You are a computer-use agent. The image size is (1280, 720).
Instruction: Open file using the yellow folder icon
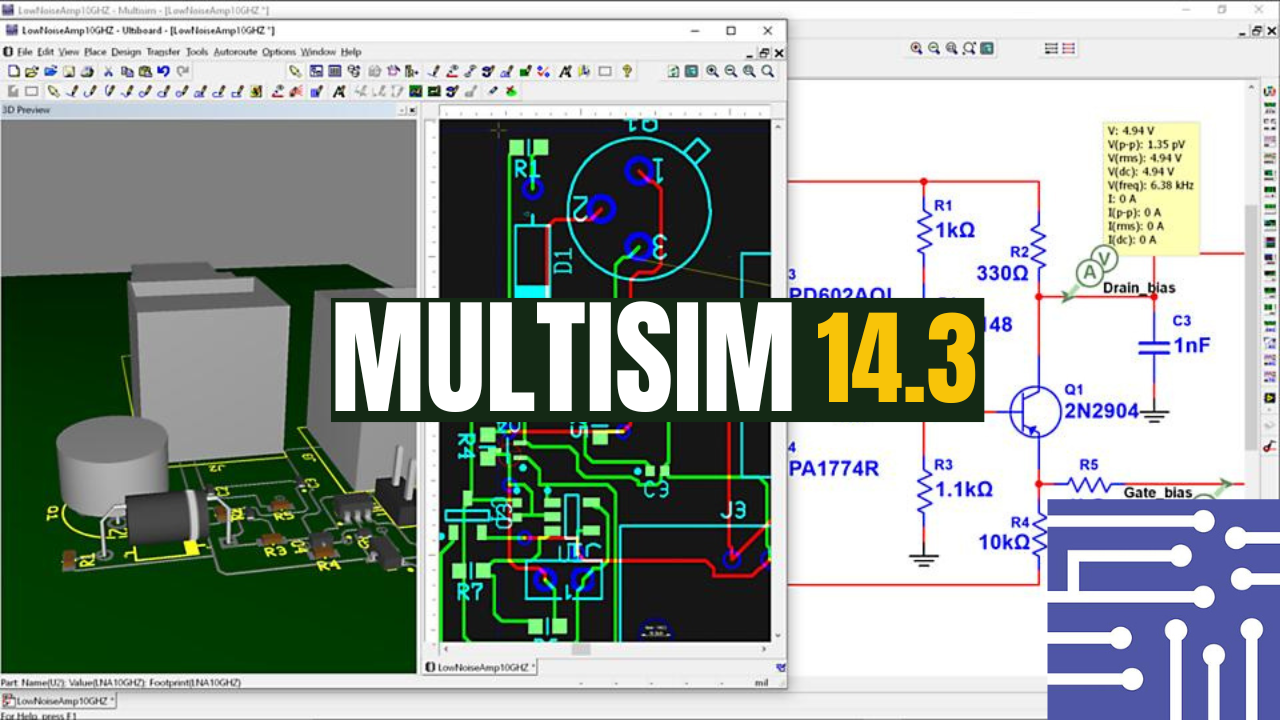click(31, 72)
